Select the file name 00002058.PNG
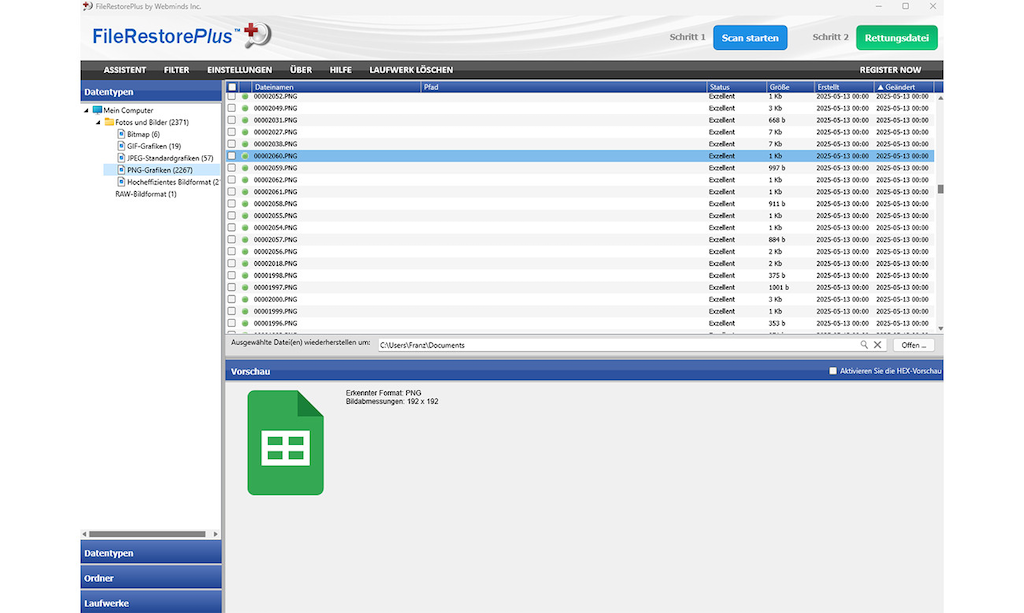1024x613 pixels. (275, 204)
